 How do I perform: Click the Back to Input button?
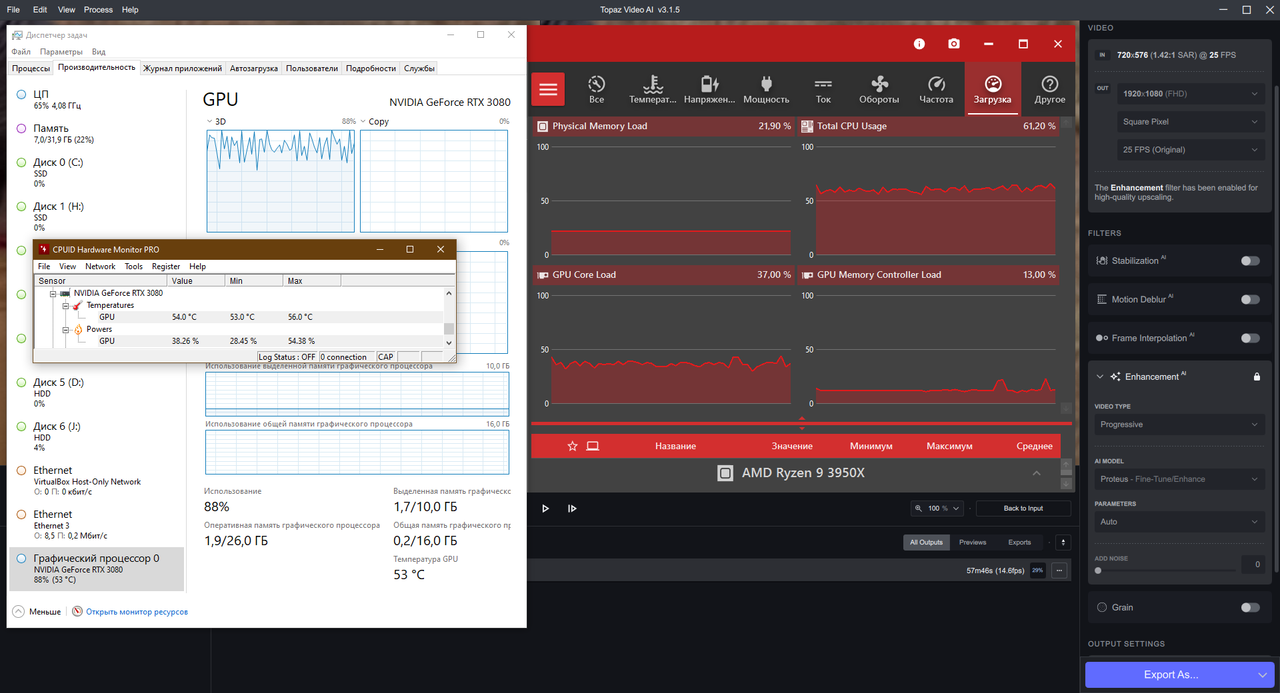(1023, 508)
